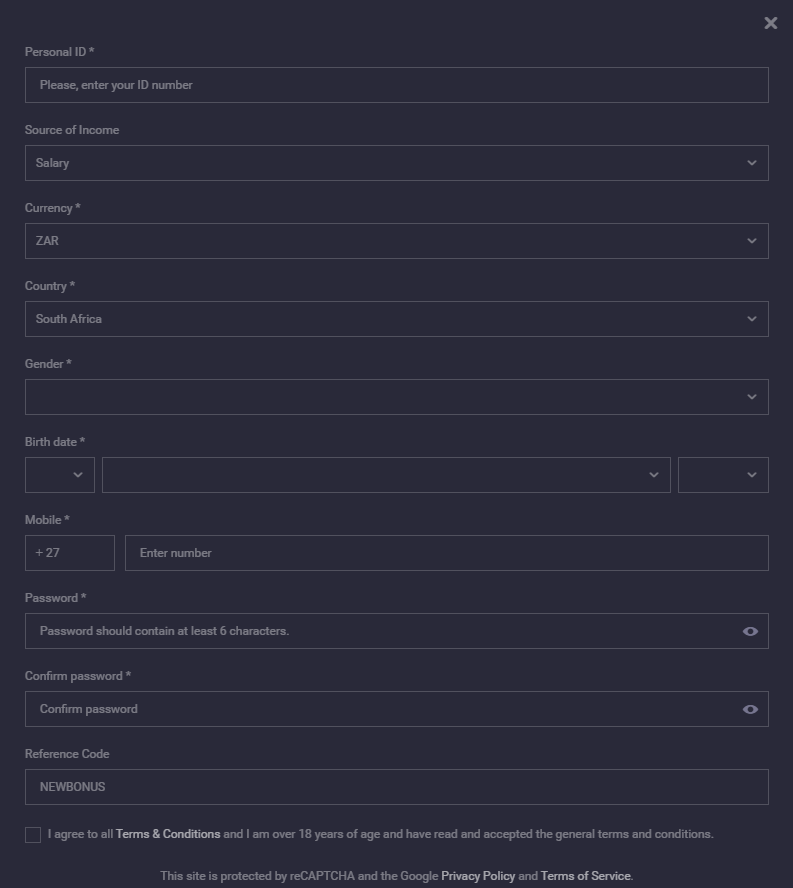Viewport: 793px width, 888px height.
Task: Open the Terms & Conditions link
Action: [168, 834]
